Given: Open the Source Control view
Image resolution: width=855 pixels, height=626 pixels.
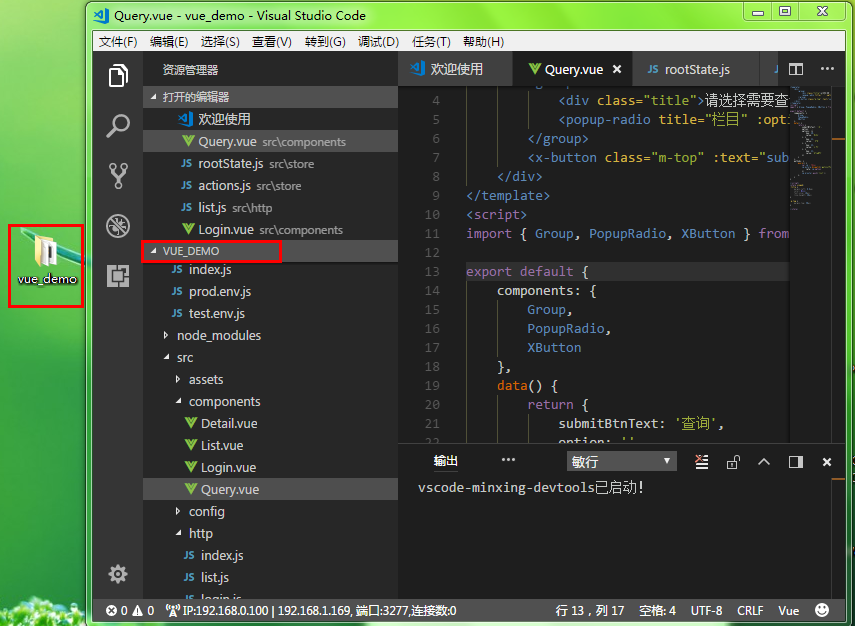Looking at the screenshot, I should click(x=118, y=176).
